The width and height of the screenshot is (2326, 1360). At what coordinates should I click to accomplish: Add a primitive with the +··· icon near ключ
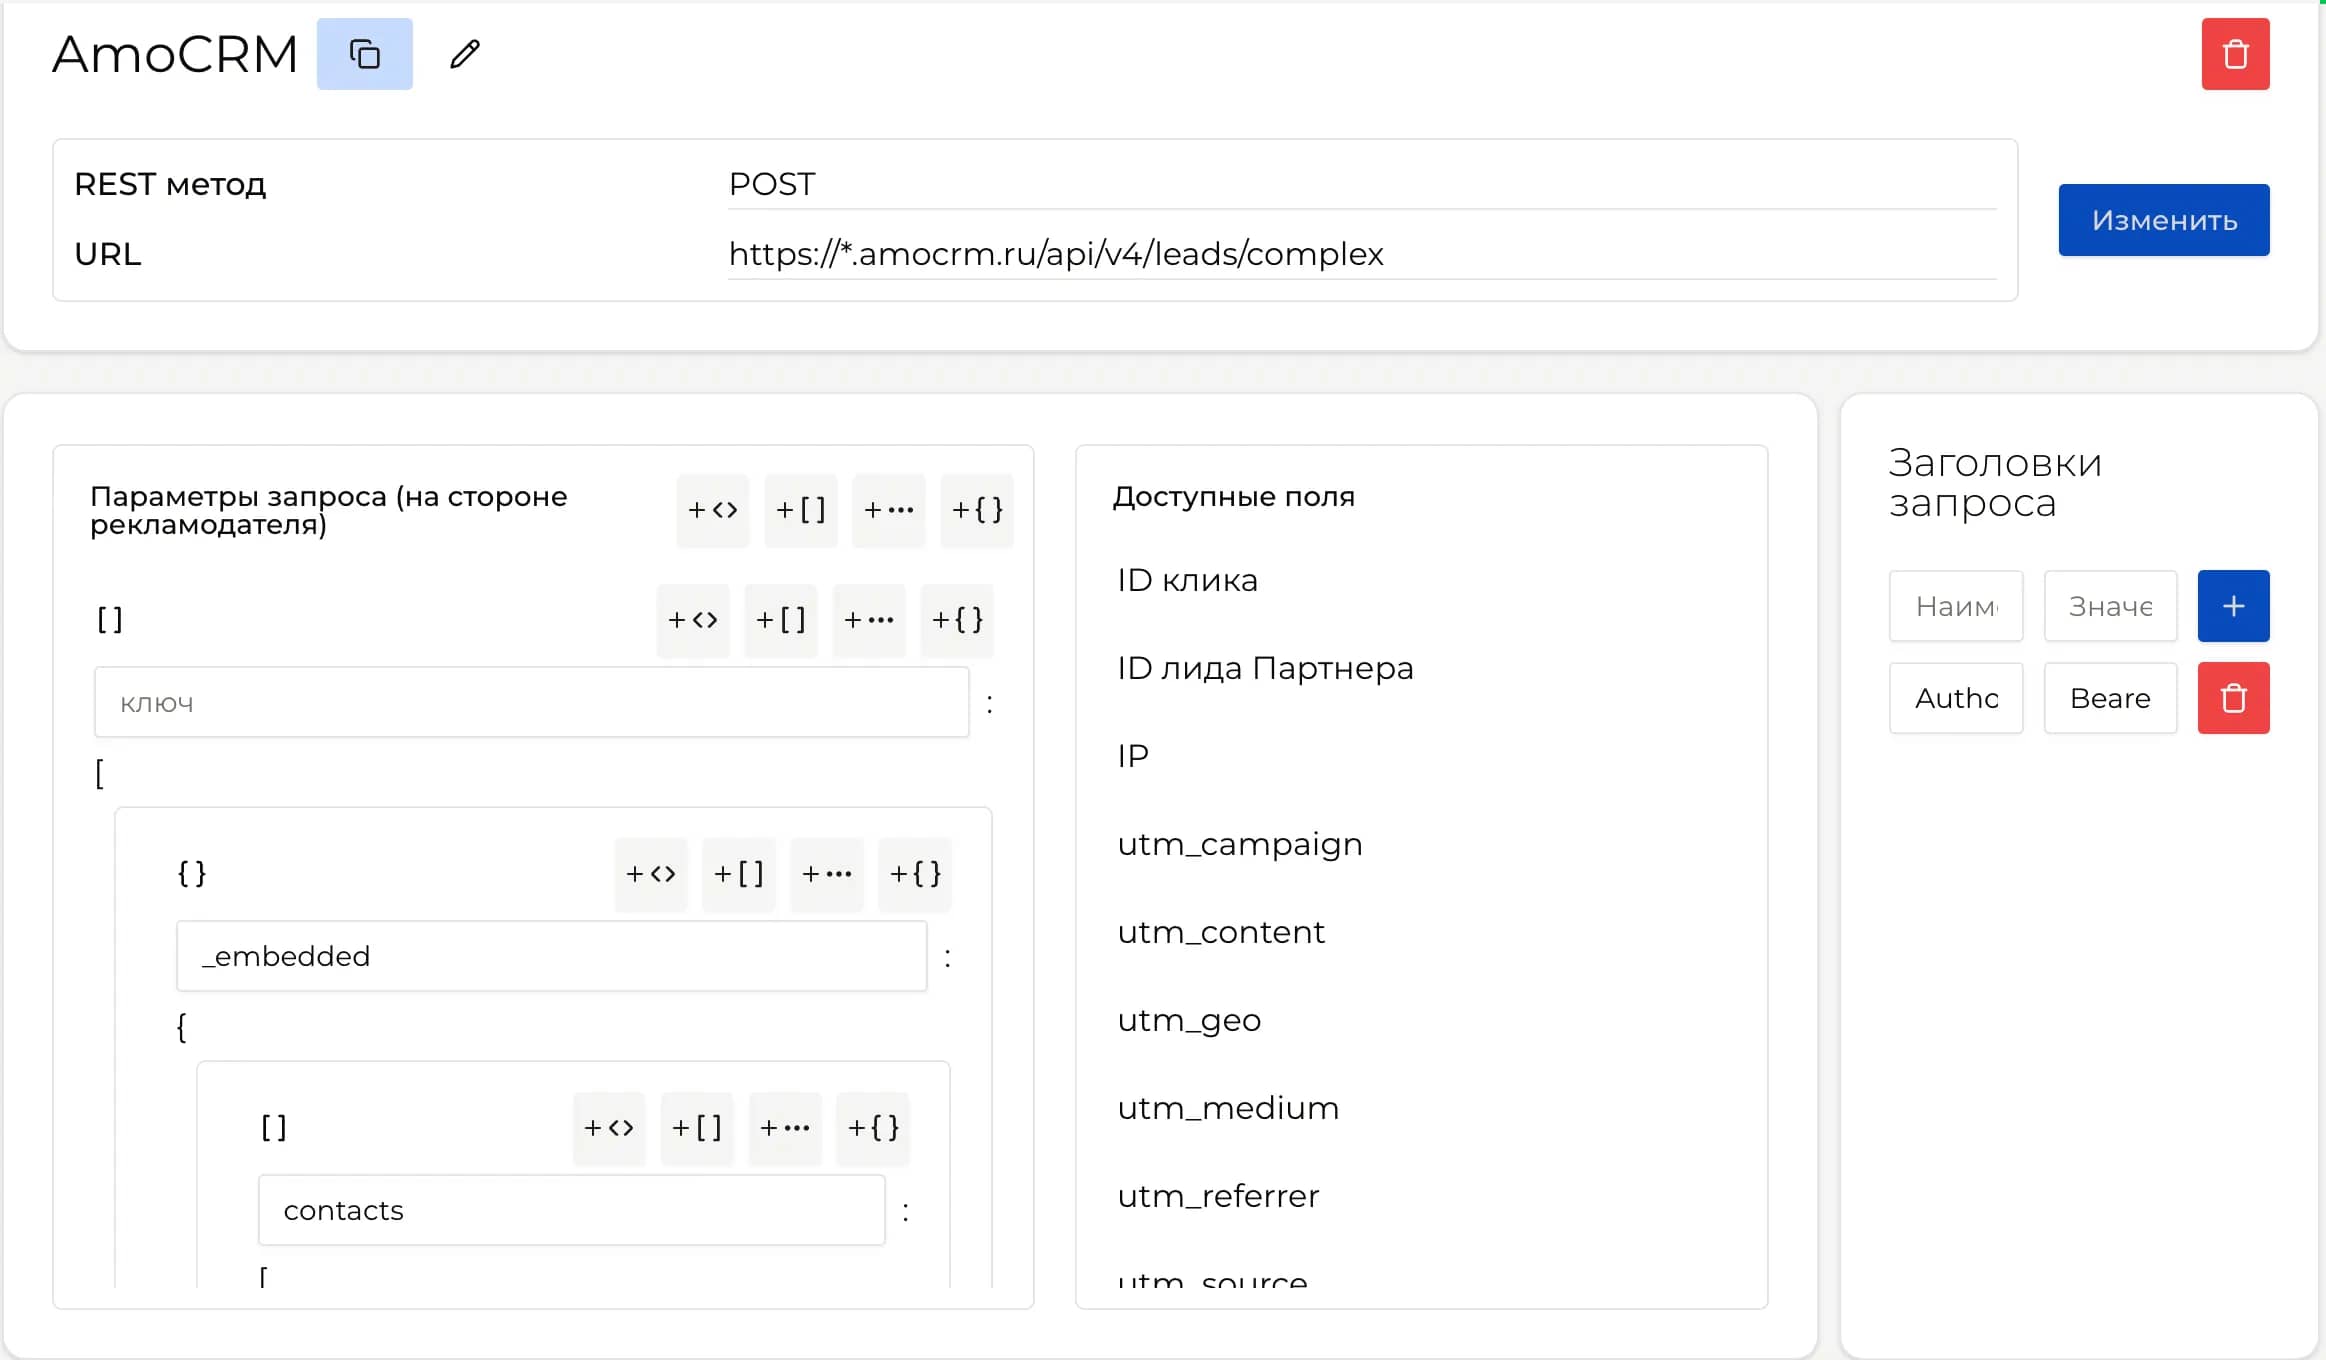867,620
